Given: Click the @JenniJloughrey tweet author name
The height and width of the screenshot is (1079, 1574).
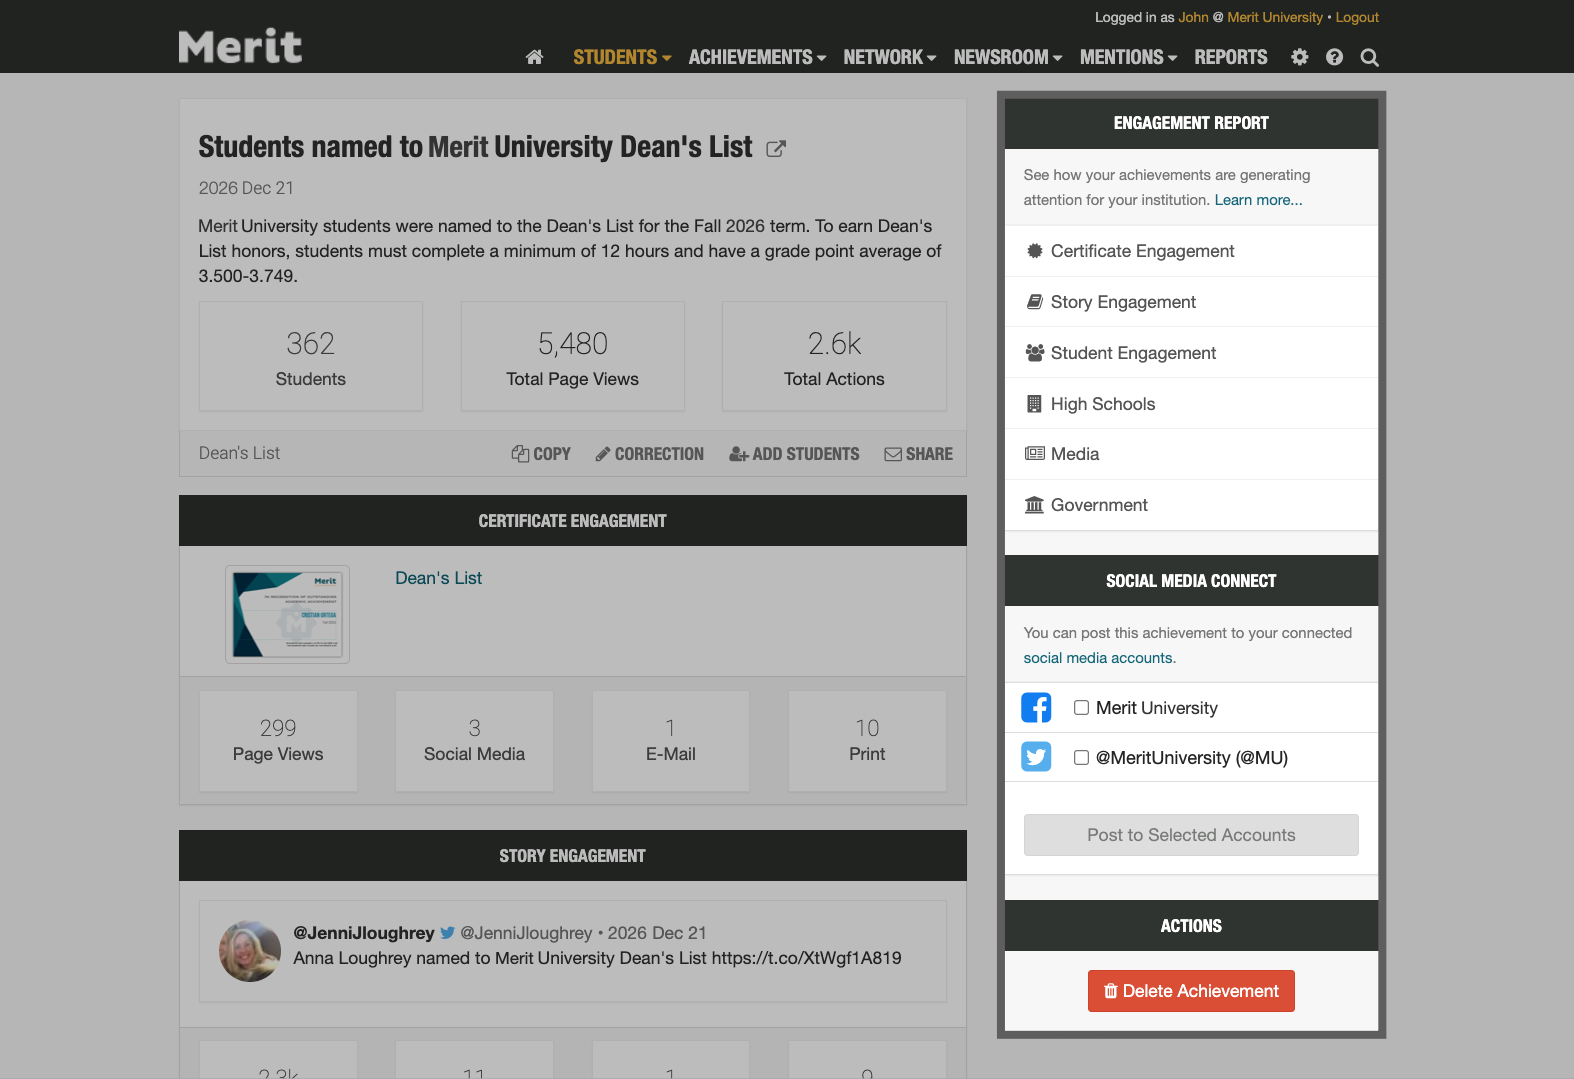Looking at the screenshot, I should [364, 933].
